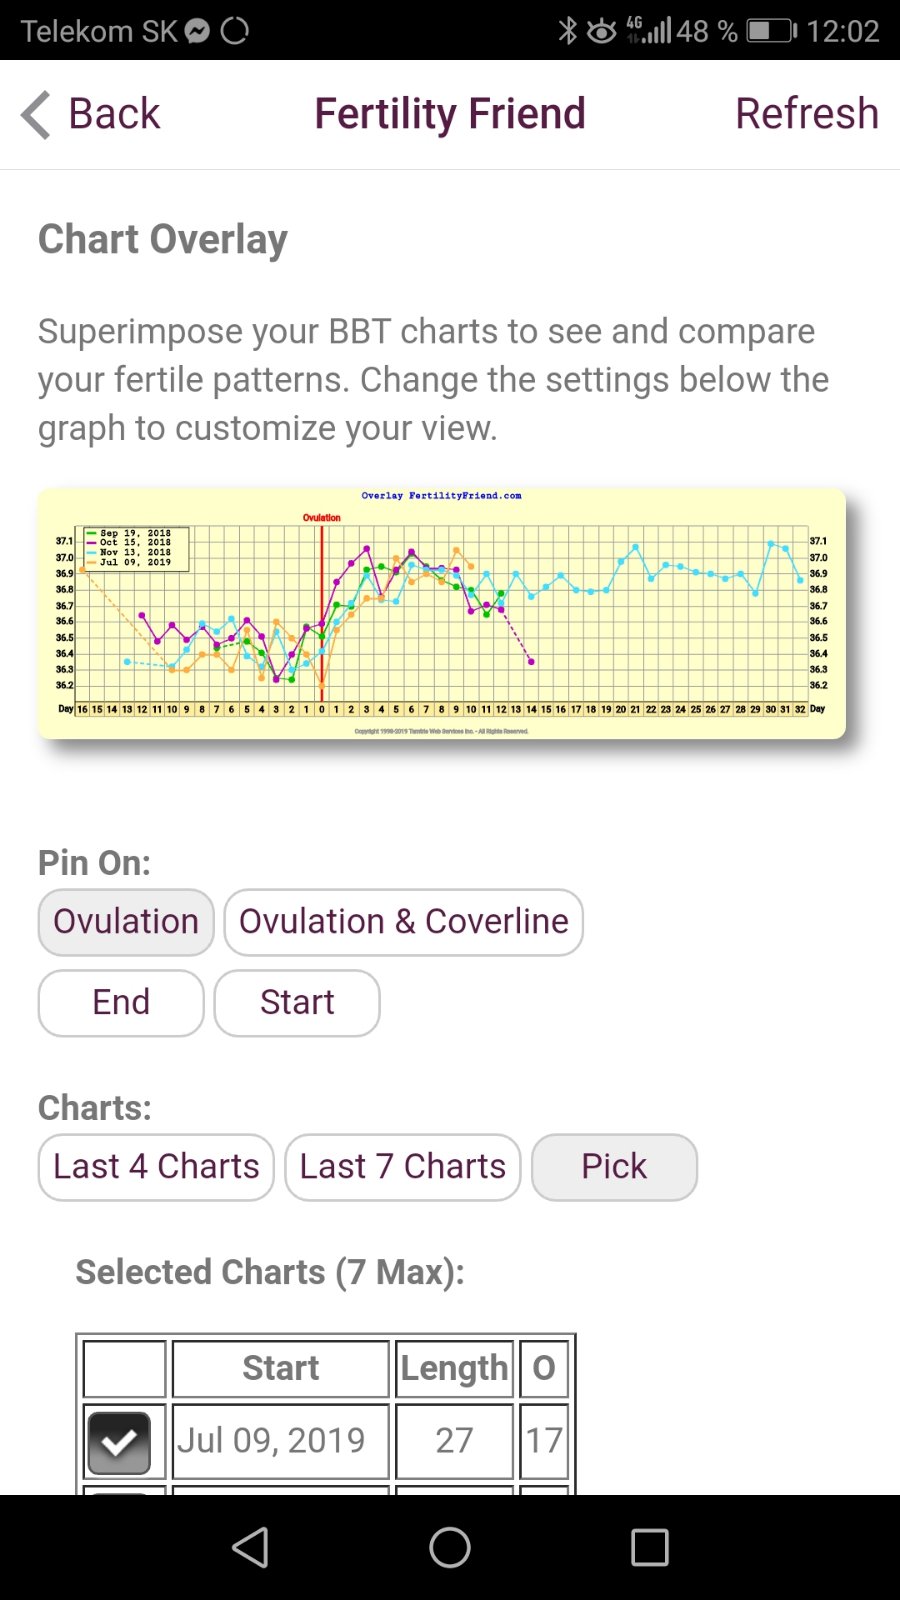Tap eye comfort icon in status bar
The image size is (900, 1600).
[x=601, y=31]
